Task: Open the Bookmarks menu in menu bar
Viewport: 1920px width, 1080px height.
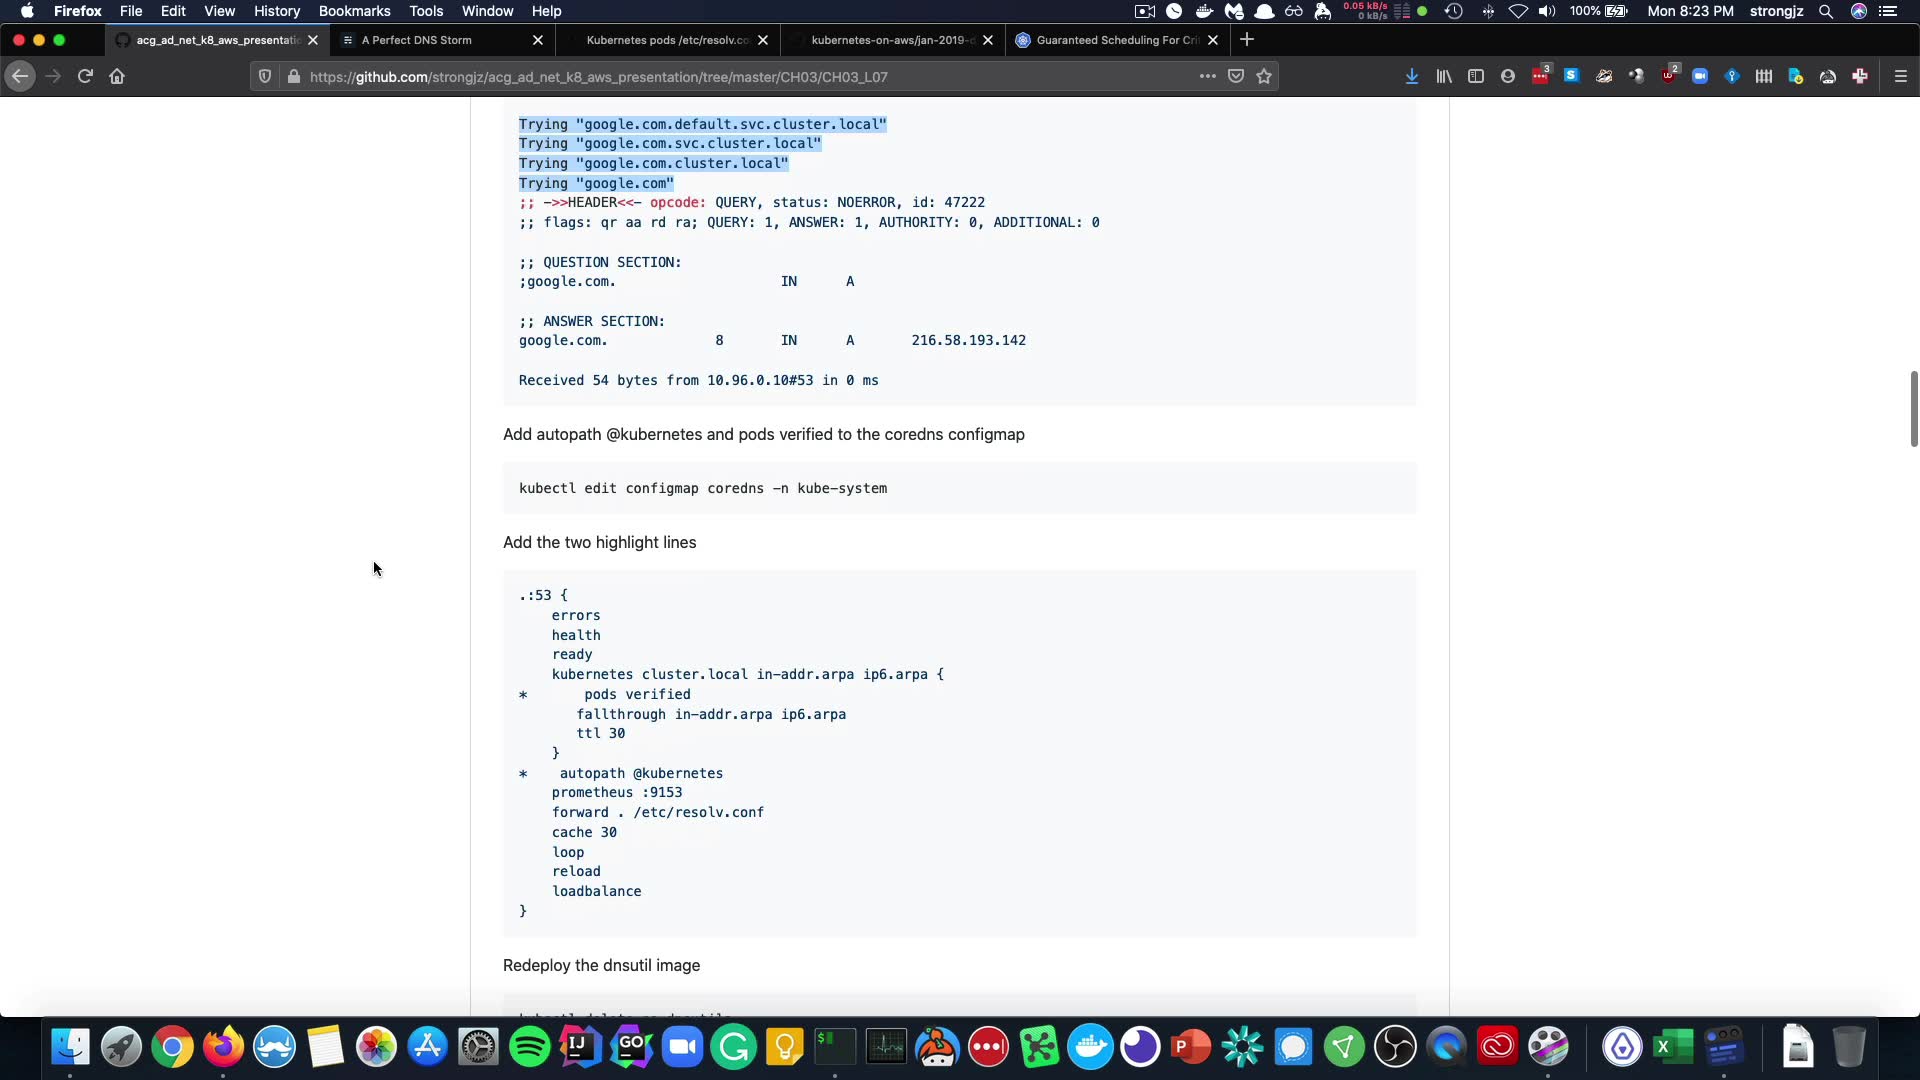Action: 354,11
